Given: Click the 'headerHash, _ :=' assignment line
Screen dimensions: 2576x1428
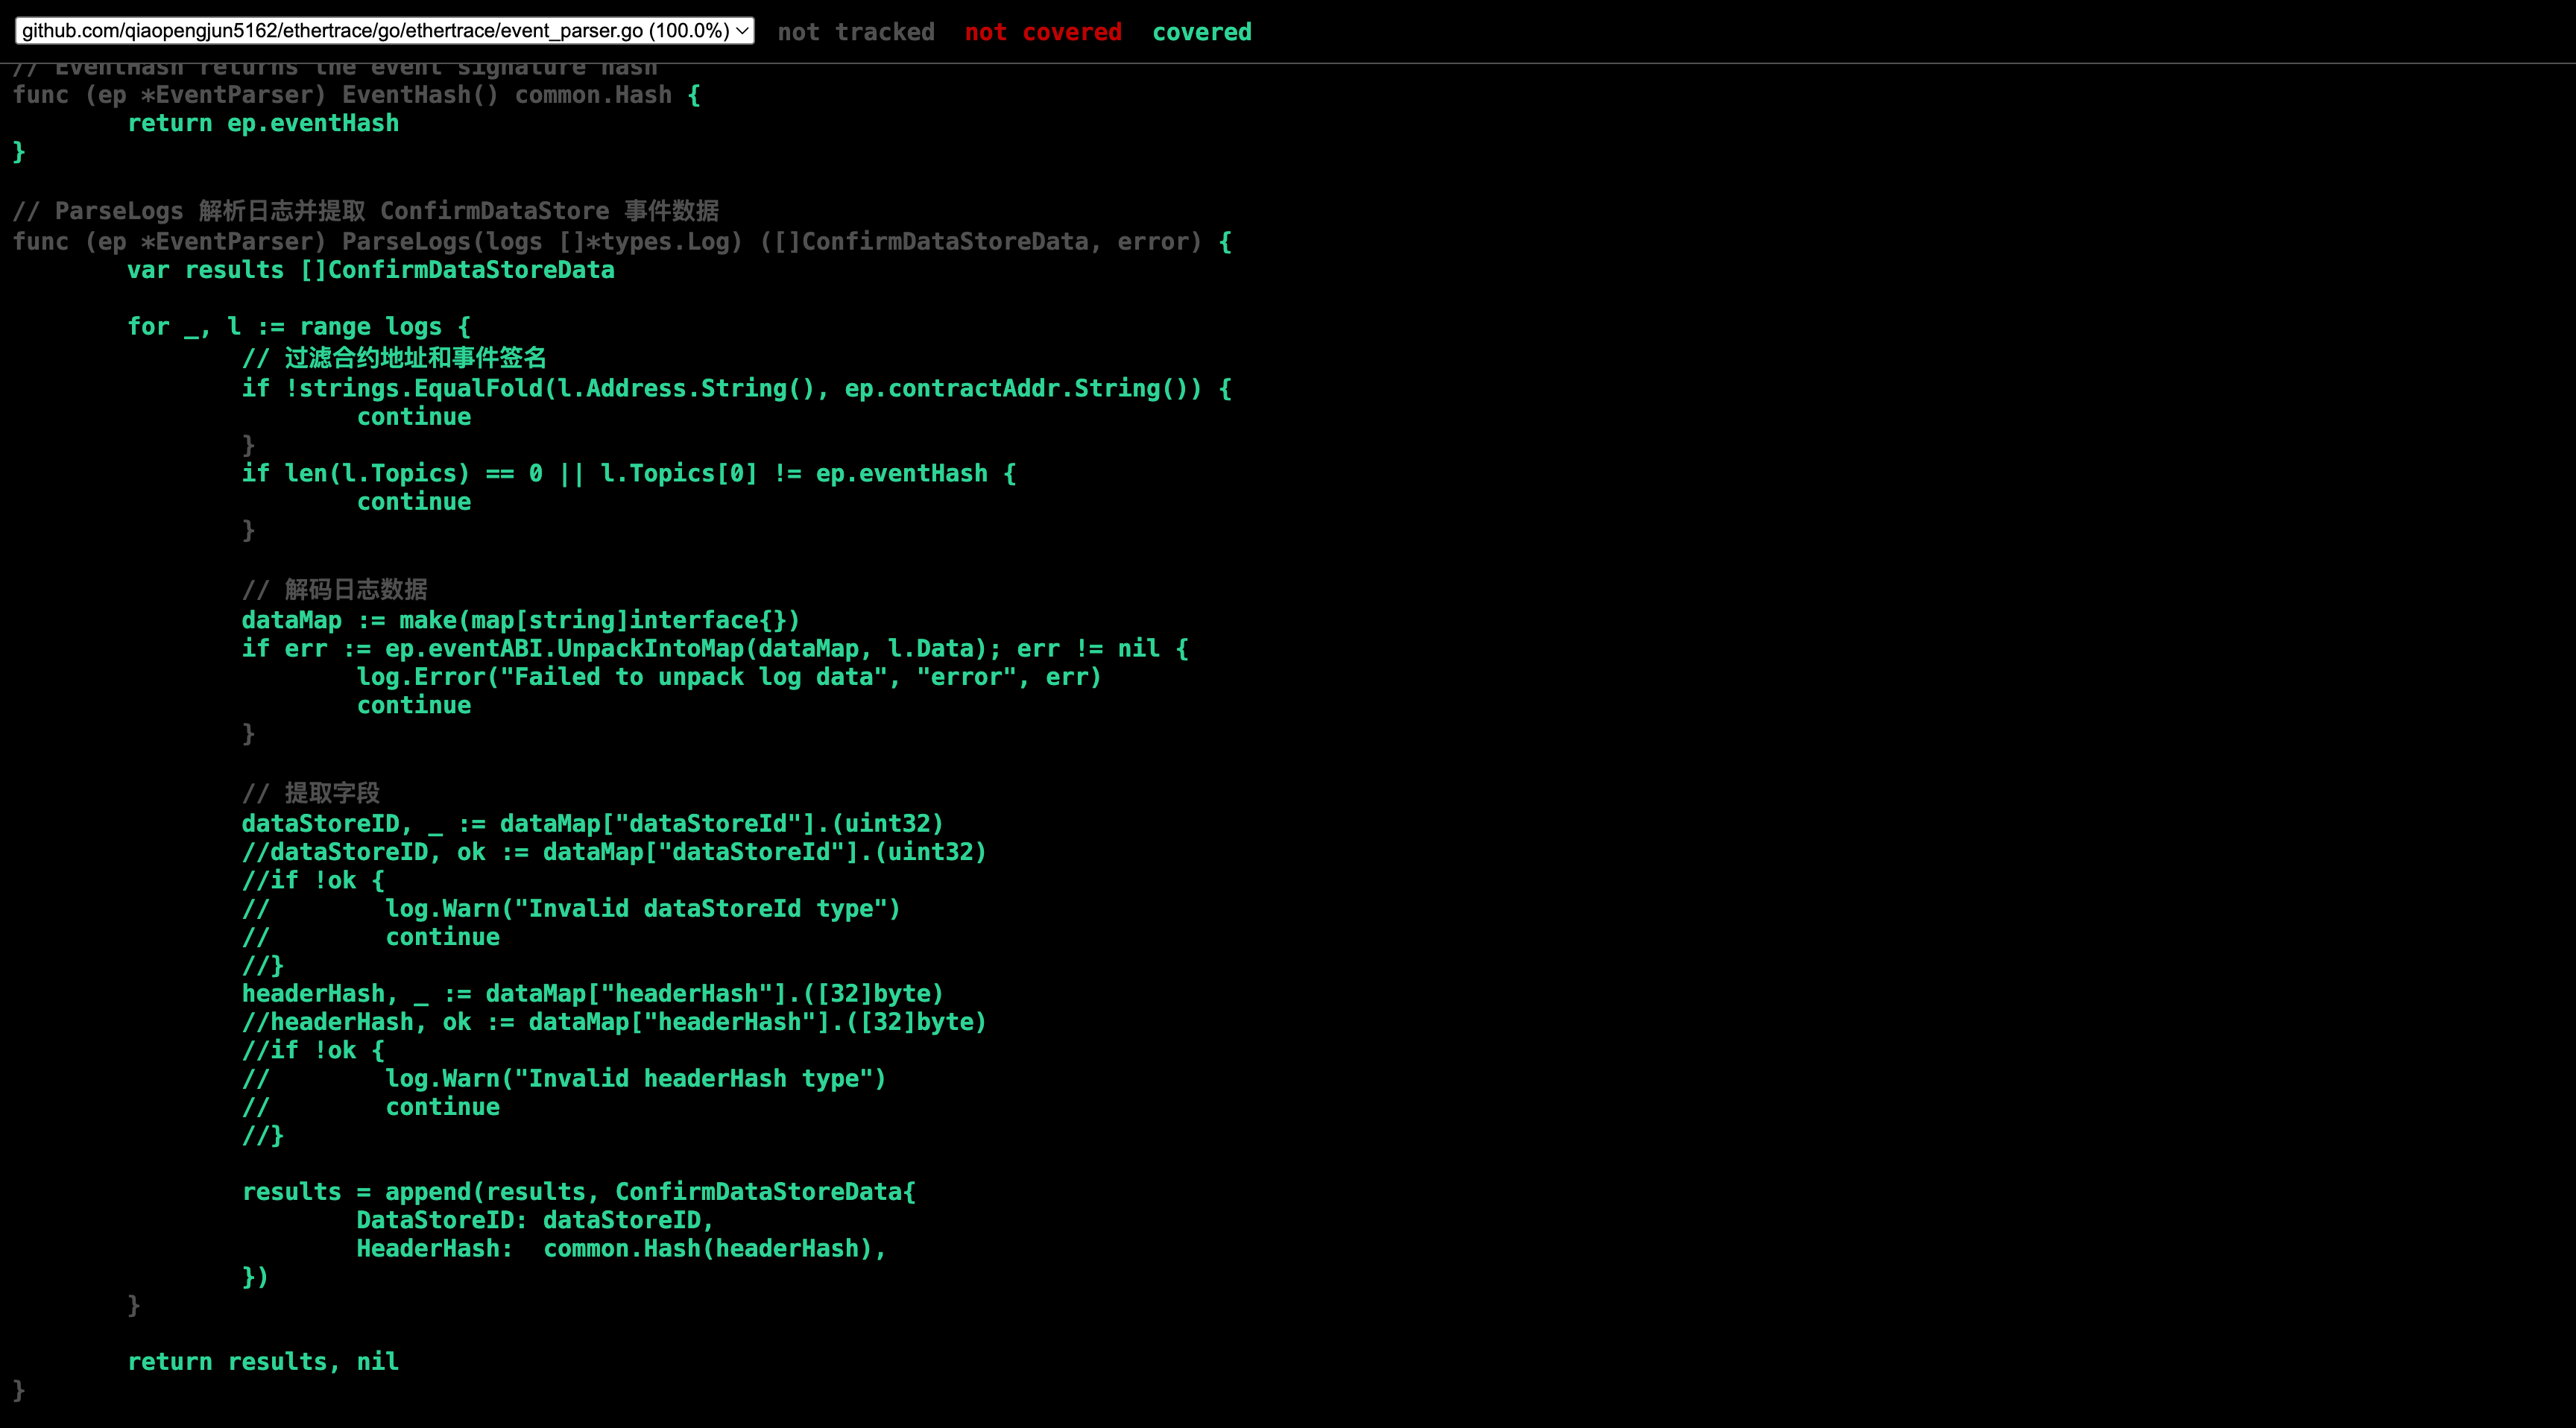Looking at the screenshot, I should (592, 993).
